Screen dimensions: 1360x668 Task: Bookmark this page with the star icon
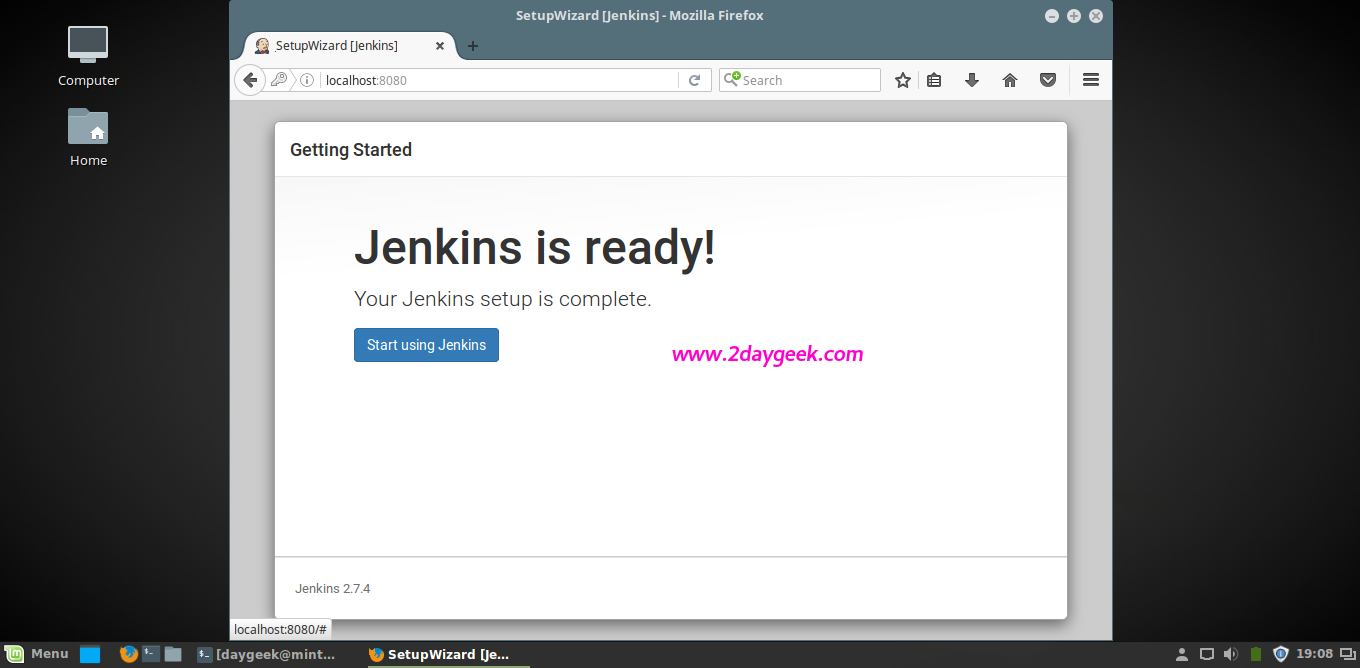click(x=902, y=80)
